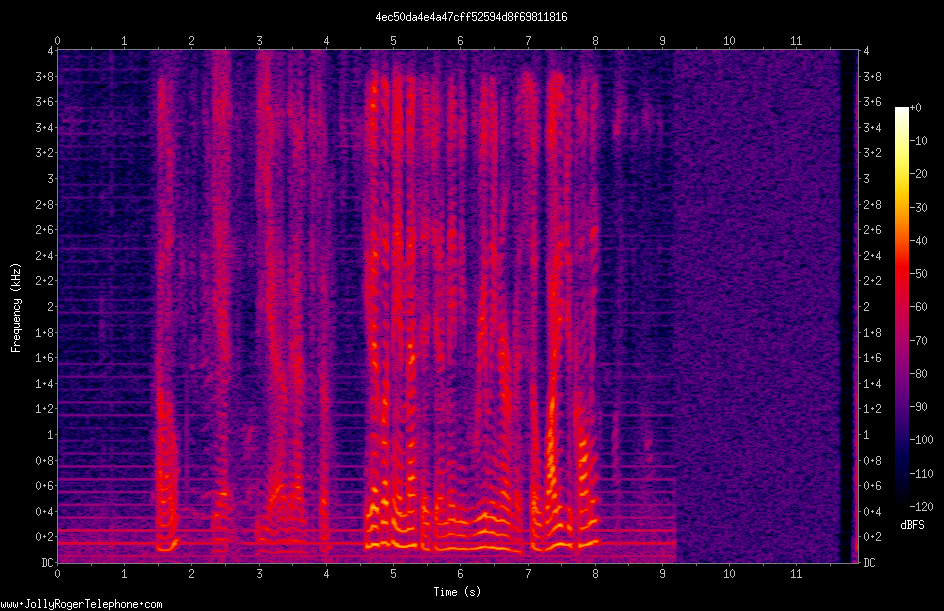Screen dimensions: 944x611
Task: Click '3' on the top time axis
Action: tap(259, 41)
